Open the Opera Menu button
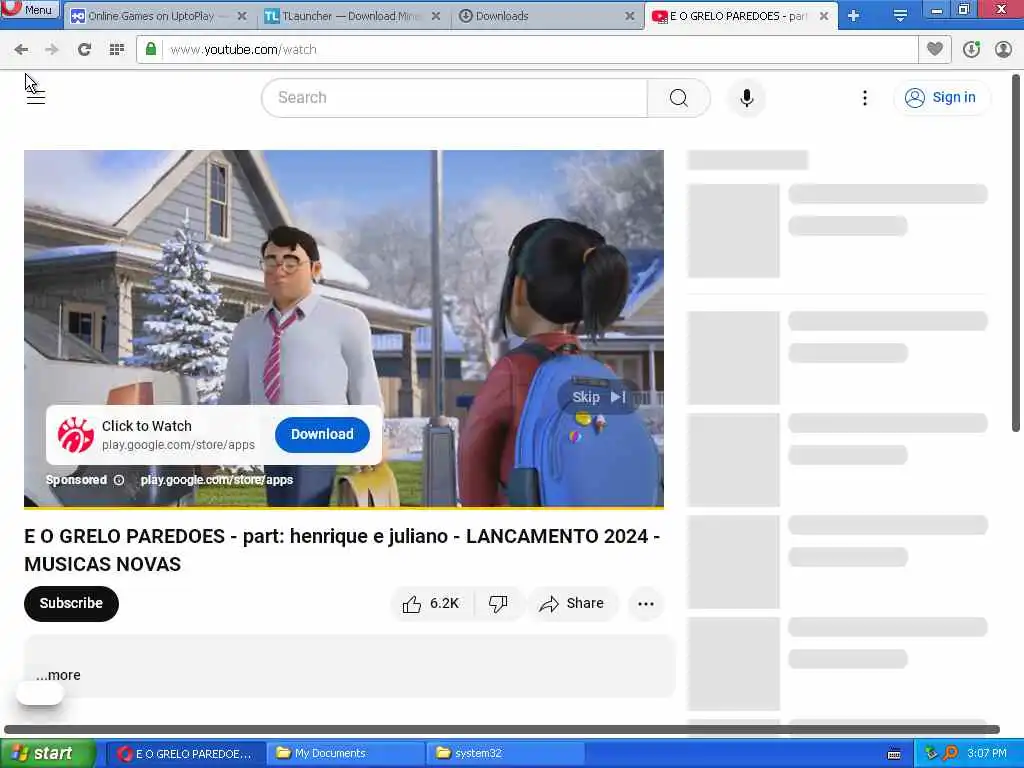Image resolution: width=1024 pixels, height=768 pixels. (x=29, y=9)
